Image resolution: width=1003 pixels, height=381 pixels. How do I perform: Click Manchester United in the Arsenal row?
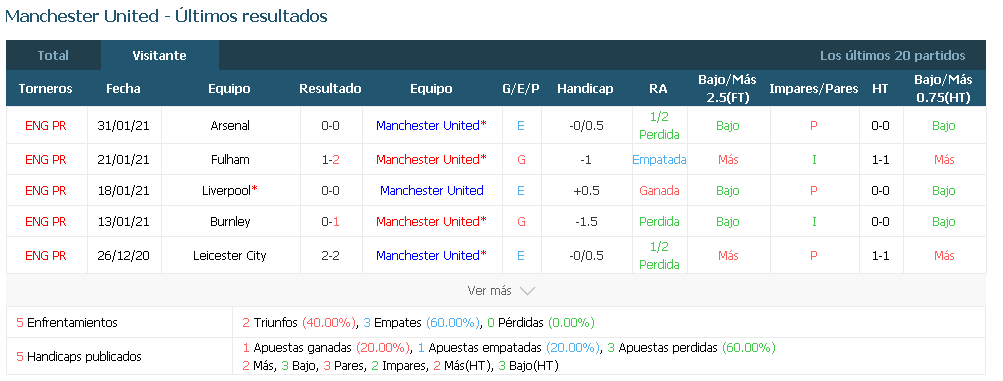pos(427,126)
